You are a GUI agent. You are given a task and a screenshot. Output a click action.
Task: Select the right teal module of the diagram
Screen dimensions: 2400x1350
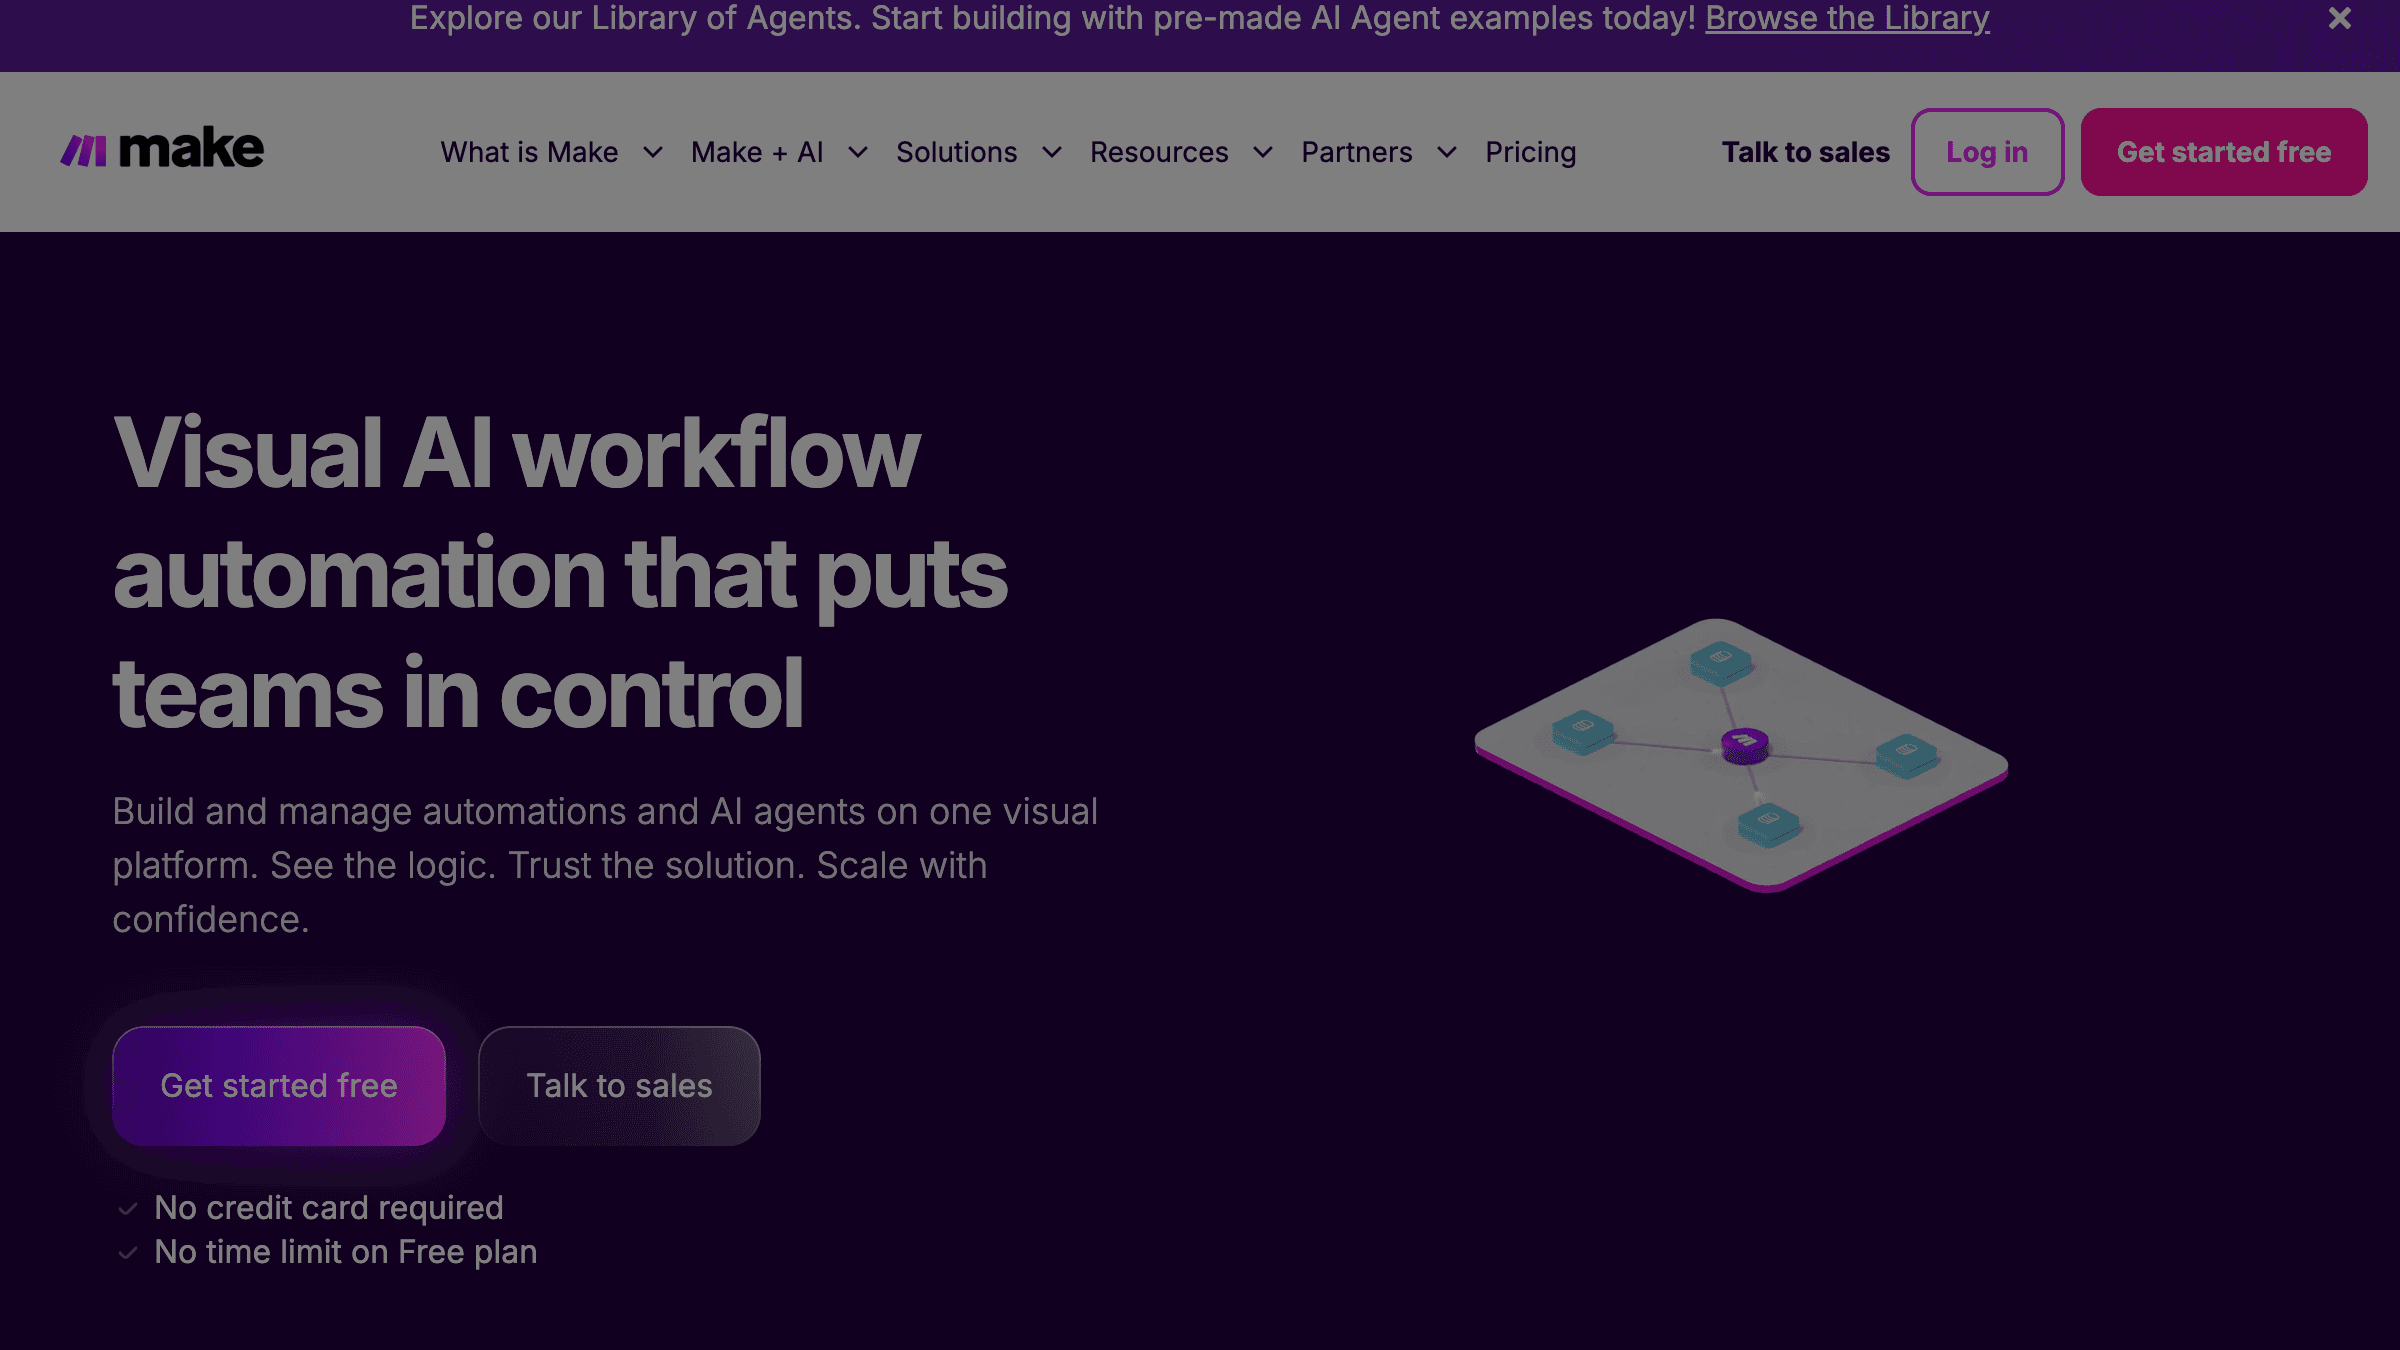click(1908, 756)
